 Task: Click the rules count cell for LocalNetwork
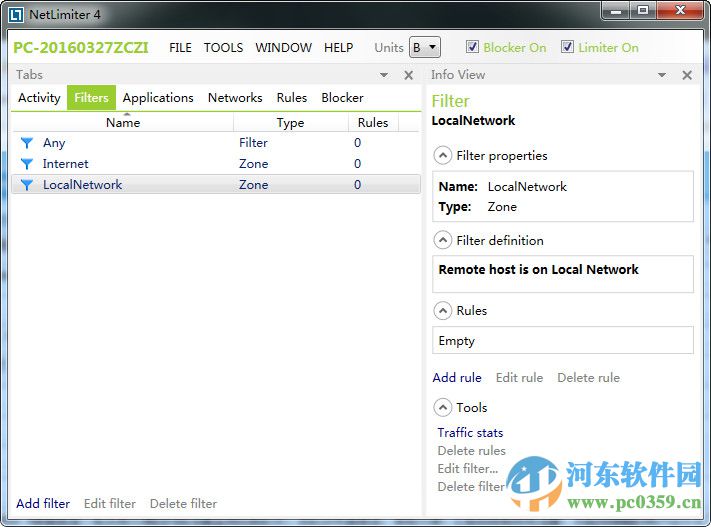357,185
